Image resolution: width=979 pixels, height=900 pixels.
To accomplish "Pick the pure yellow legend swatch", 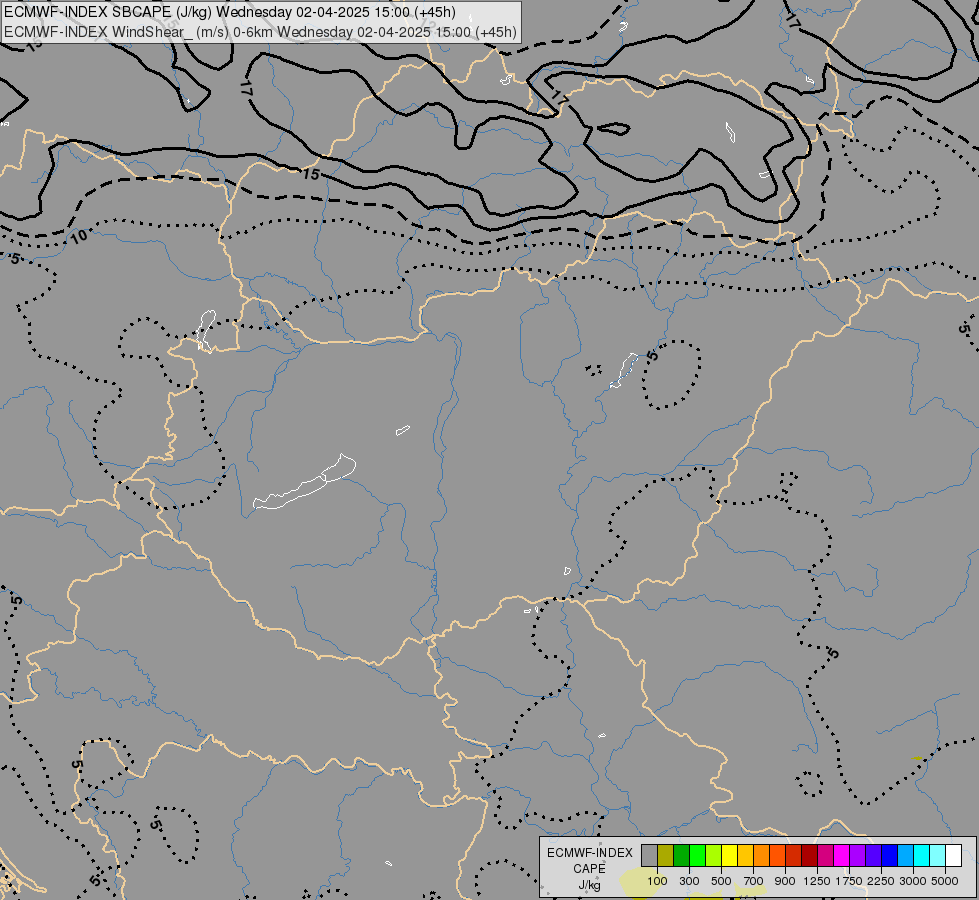I will point(729,856).
